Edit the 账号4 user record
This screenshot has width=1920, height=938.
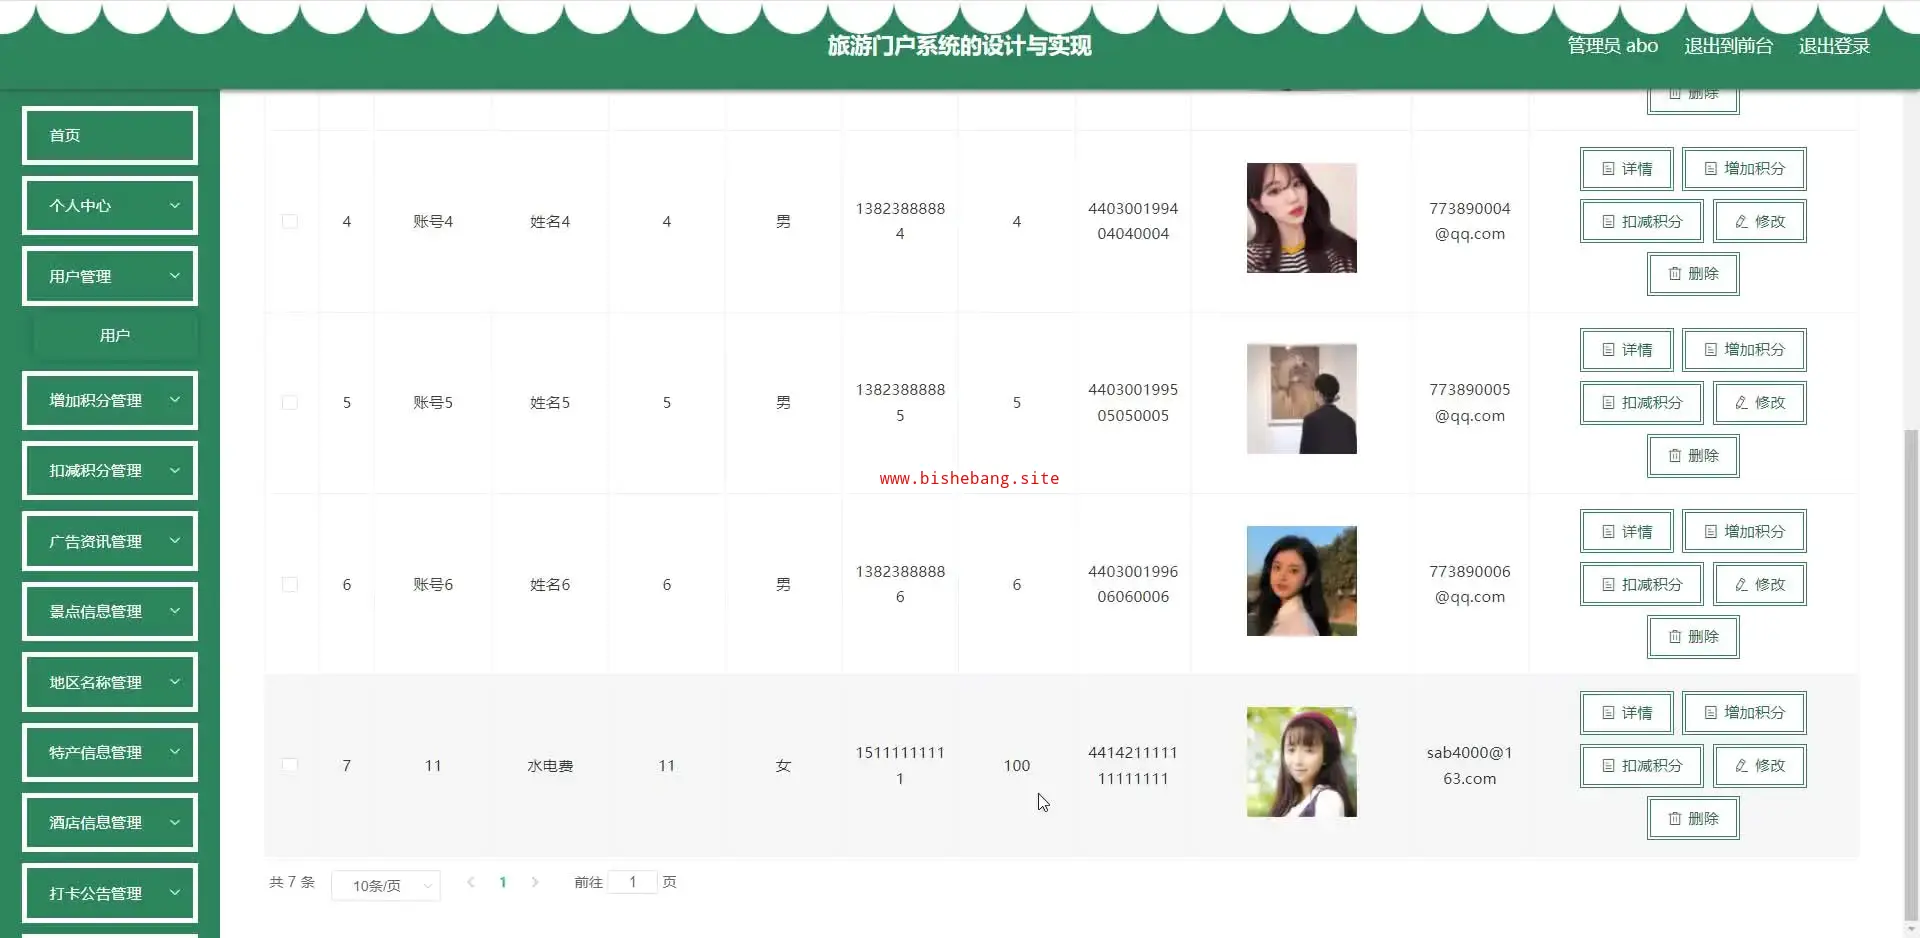click(1759, 221)
